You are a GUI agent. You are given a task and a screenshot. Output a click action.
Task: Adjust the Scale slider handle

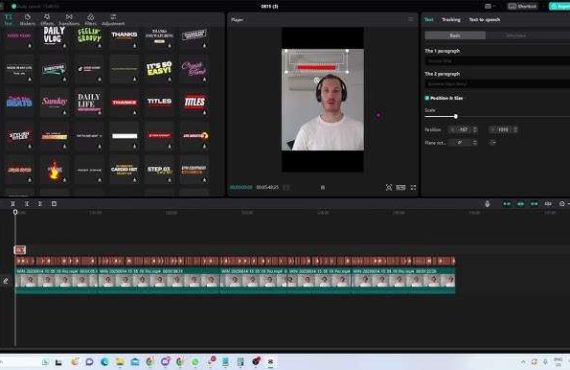(x=455, y=116)
